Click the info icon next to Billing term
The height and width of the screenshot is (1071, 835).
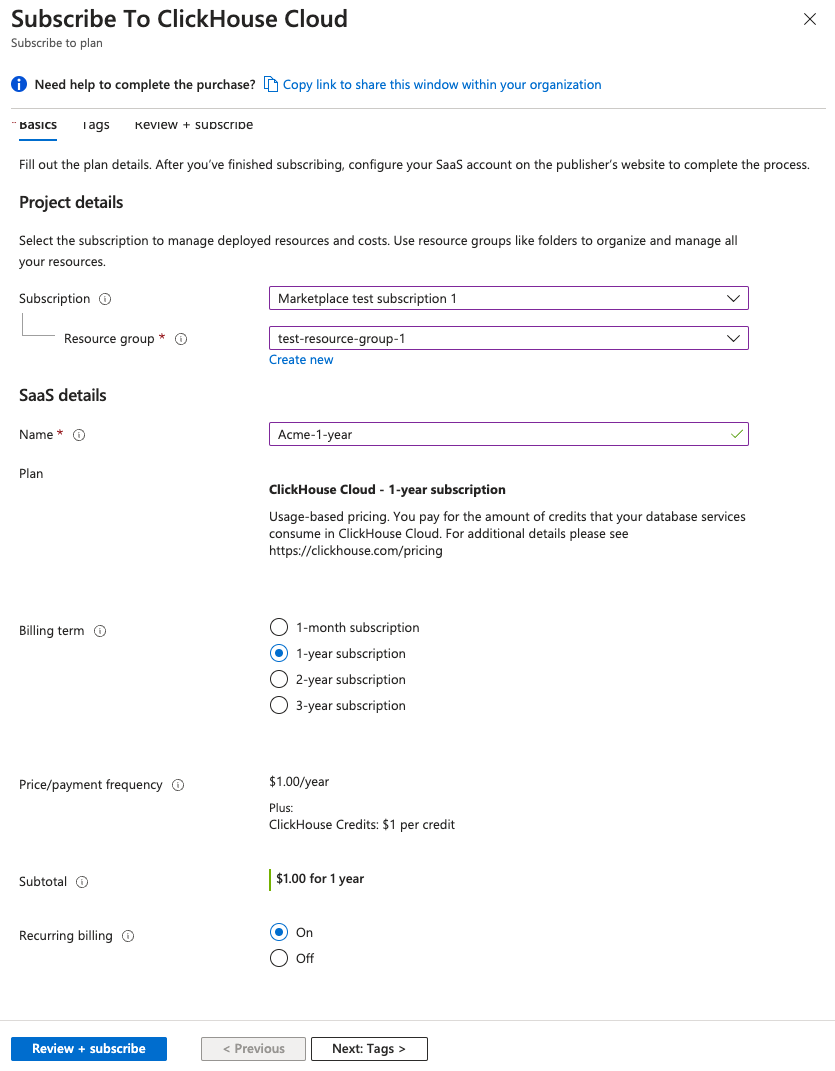click(99, 630)
